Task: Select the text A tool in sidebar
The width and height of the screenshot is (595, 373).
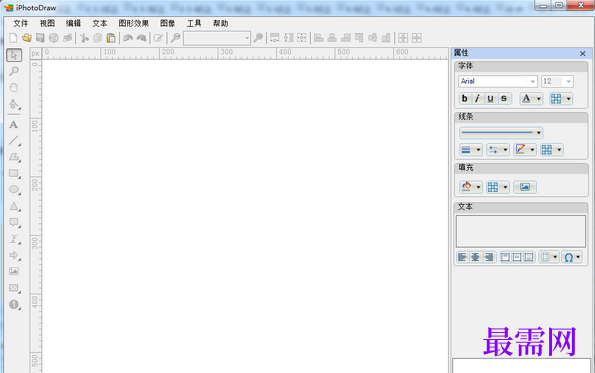Action: coord(14,125)
